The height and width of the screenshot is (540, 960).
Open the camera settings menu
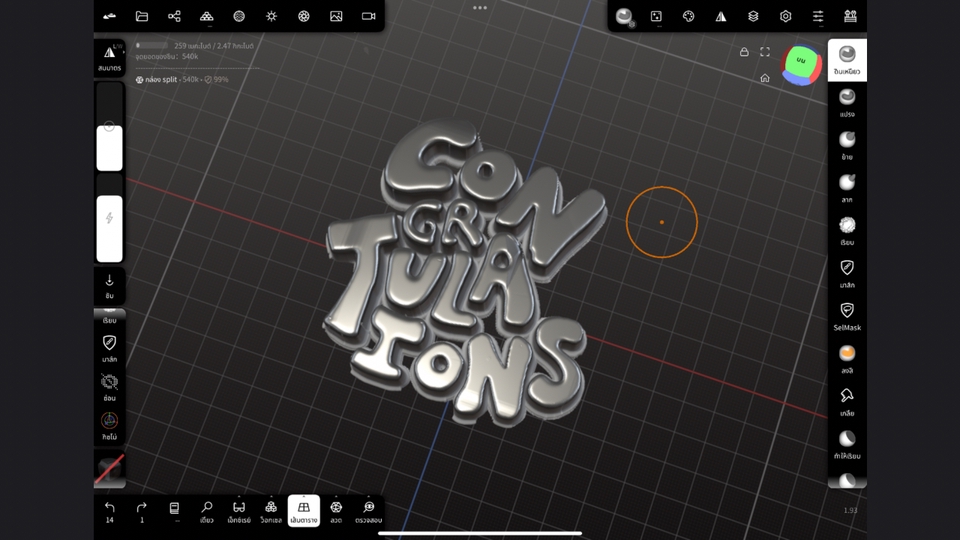(x=369, y=16)
